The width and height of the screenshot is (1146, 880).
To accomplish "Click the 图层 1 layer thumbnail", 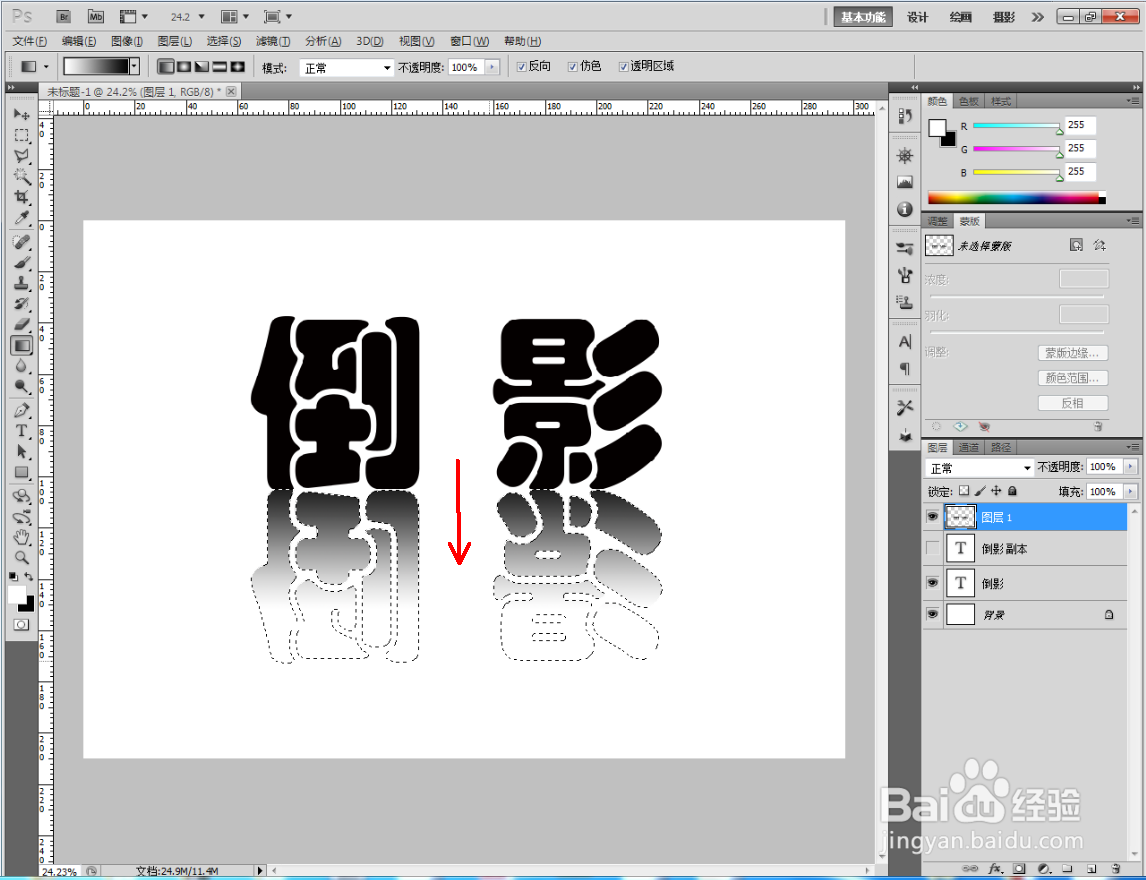I will point(958,517).
